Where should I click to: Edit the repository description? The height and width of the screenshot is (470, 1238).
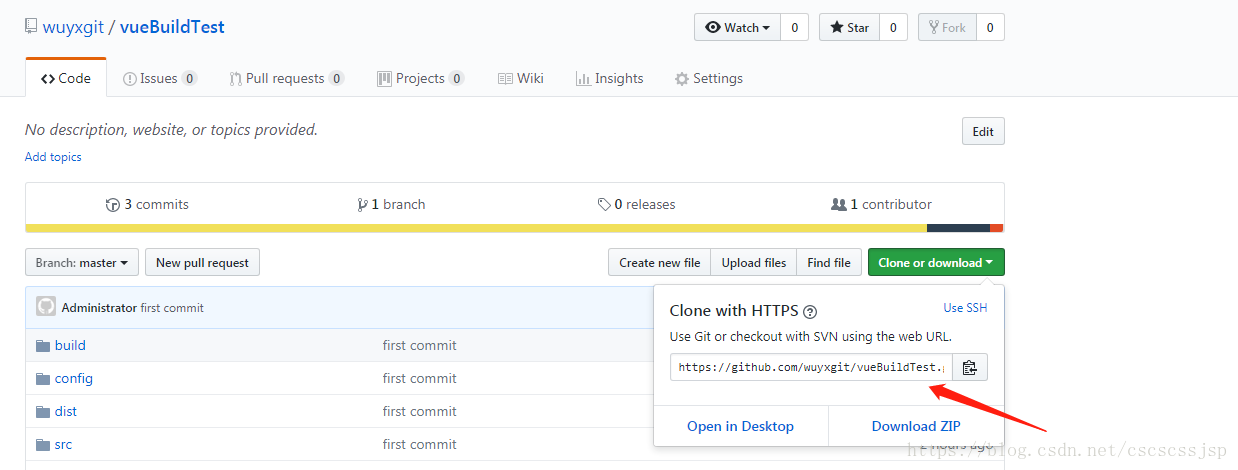coord(983,132)
